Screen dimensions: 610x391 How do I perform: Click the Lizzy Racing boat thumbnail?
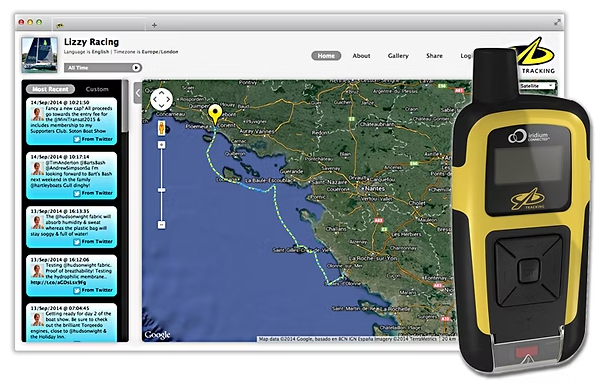[40, 55]
